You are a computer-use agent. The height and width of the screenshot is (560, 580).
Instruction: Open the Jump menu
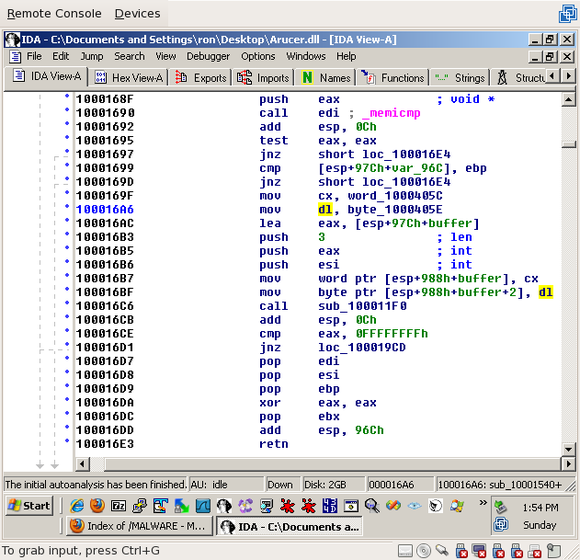92,56
